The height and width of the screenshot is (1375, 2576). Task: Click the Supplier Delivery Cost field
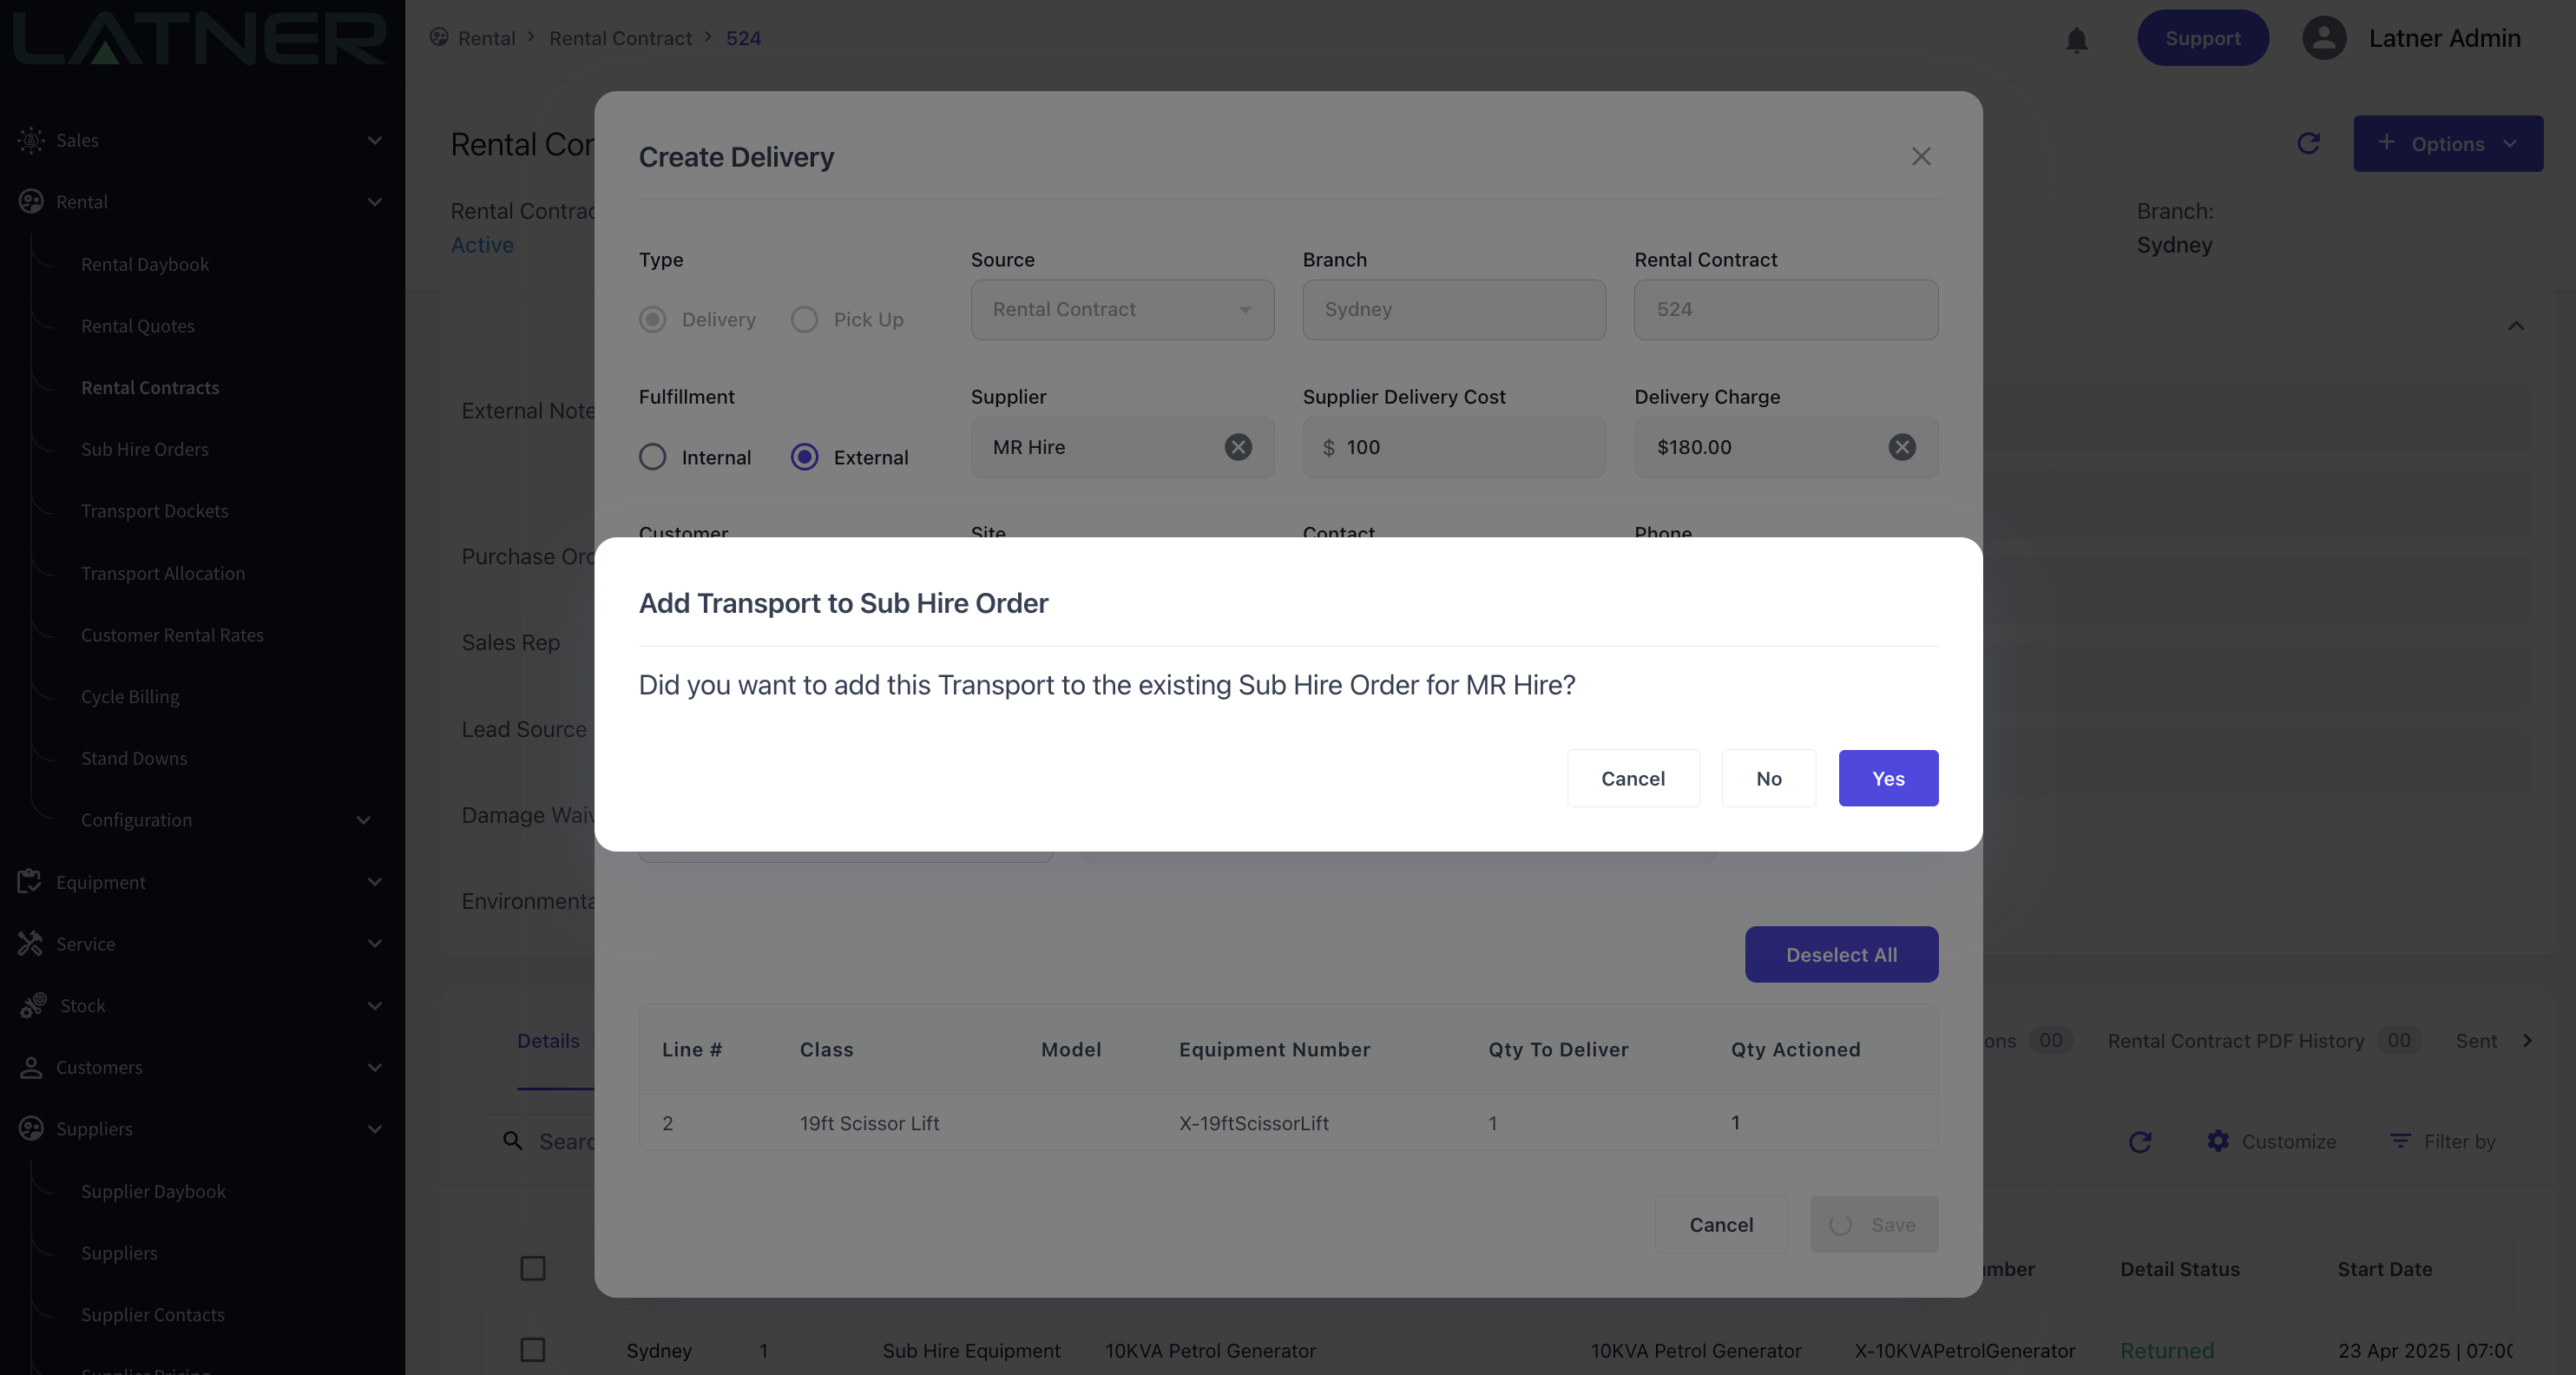pos(1454,447)
